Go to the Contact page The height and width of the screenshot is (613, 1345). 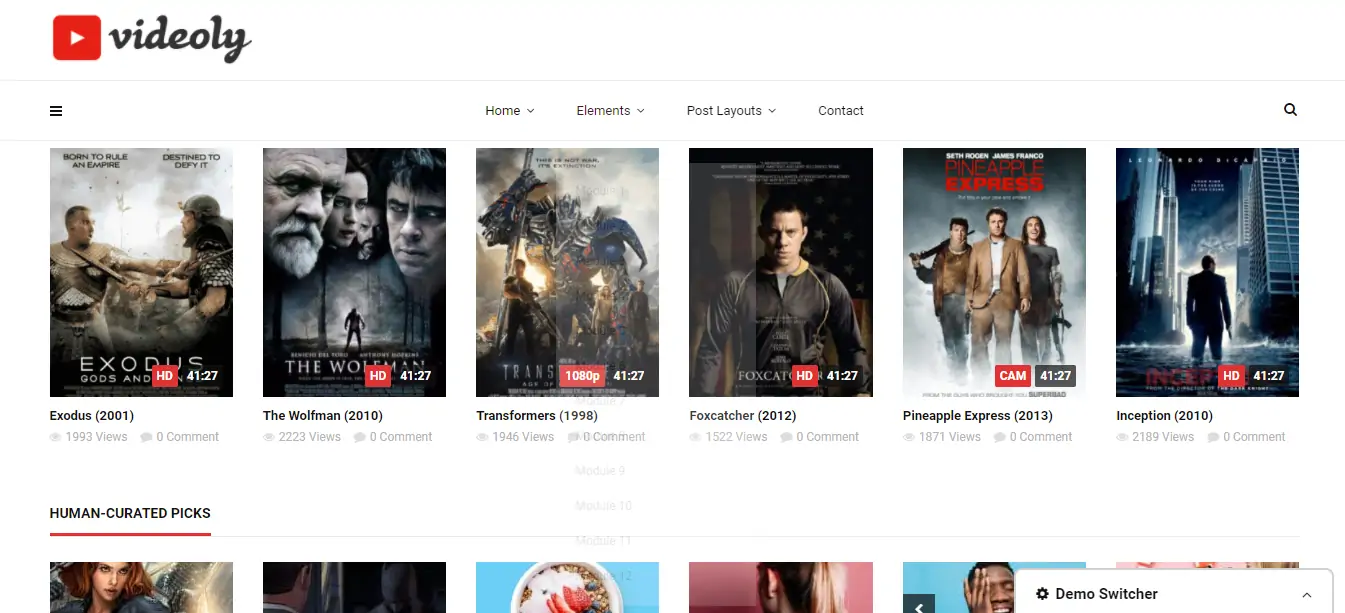(840, 111)
